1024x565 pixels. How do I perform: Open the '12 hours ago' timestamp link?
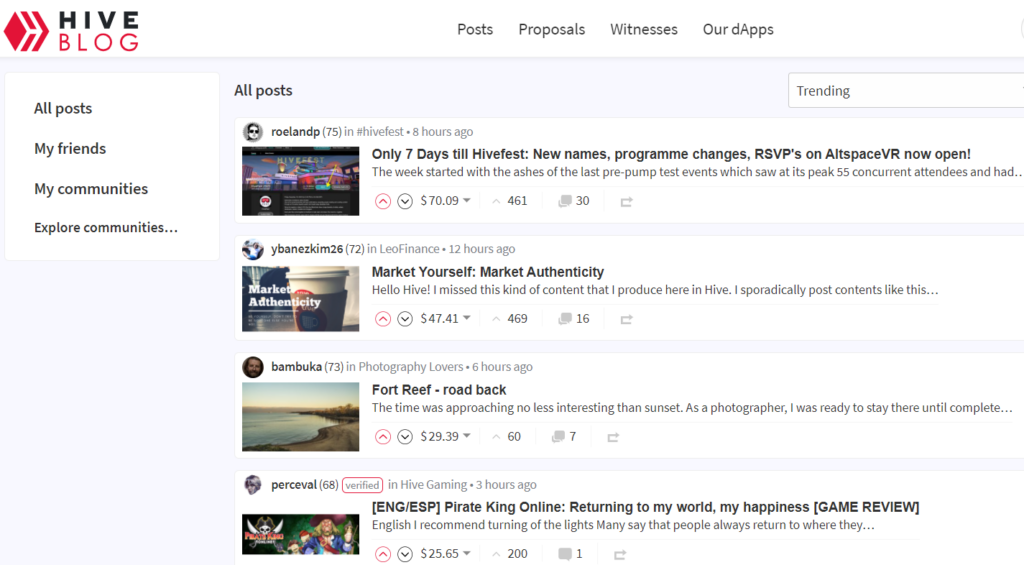pos(482,249)
